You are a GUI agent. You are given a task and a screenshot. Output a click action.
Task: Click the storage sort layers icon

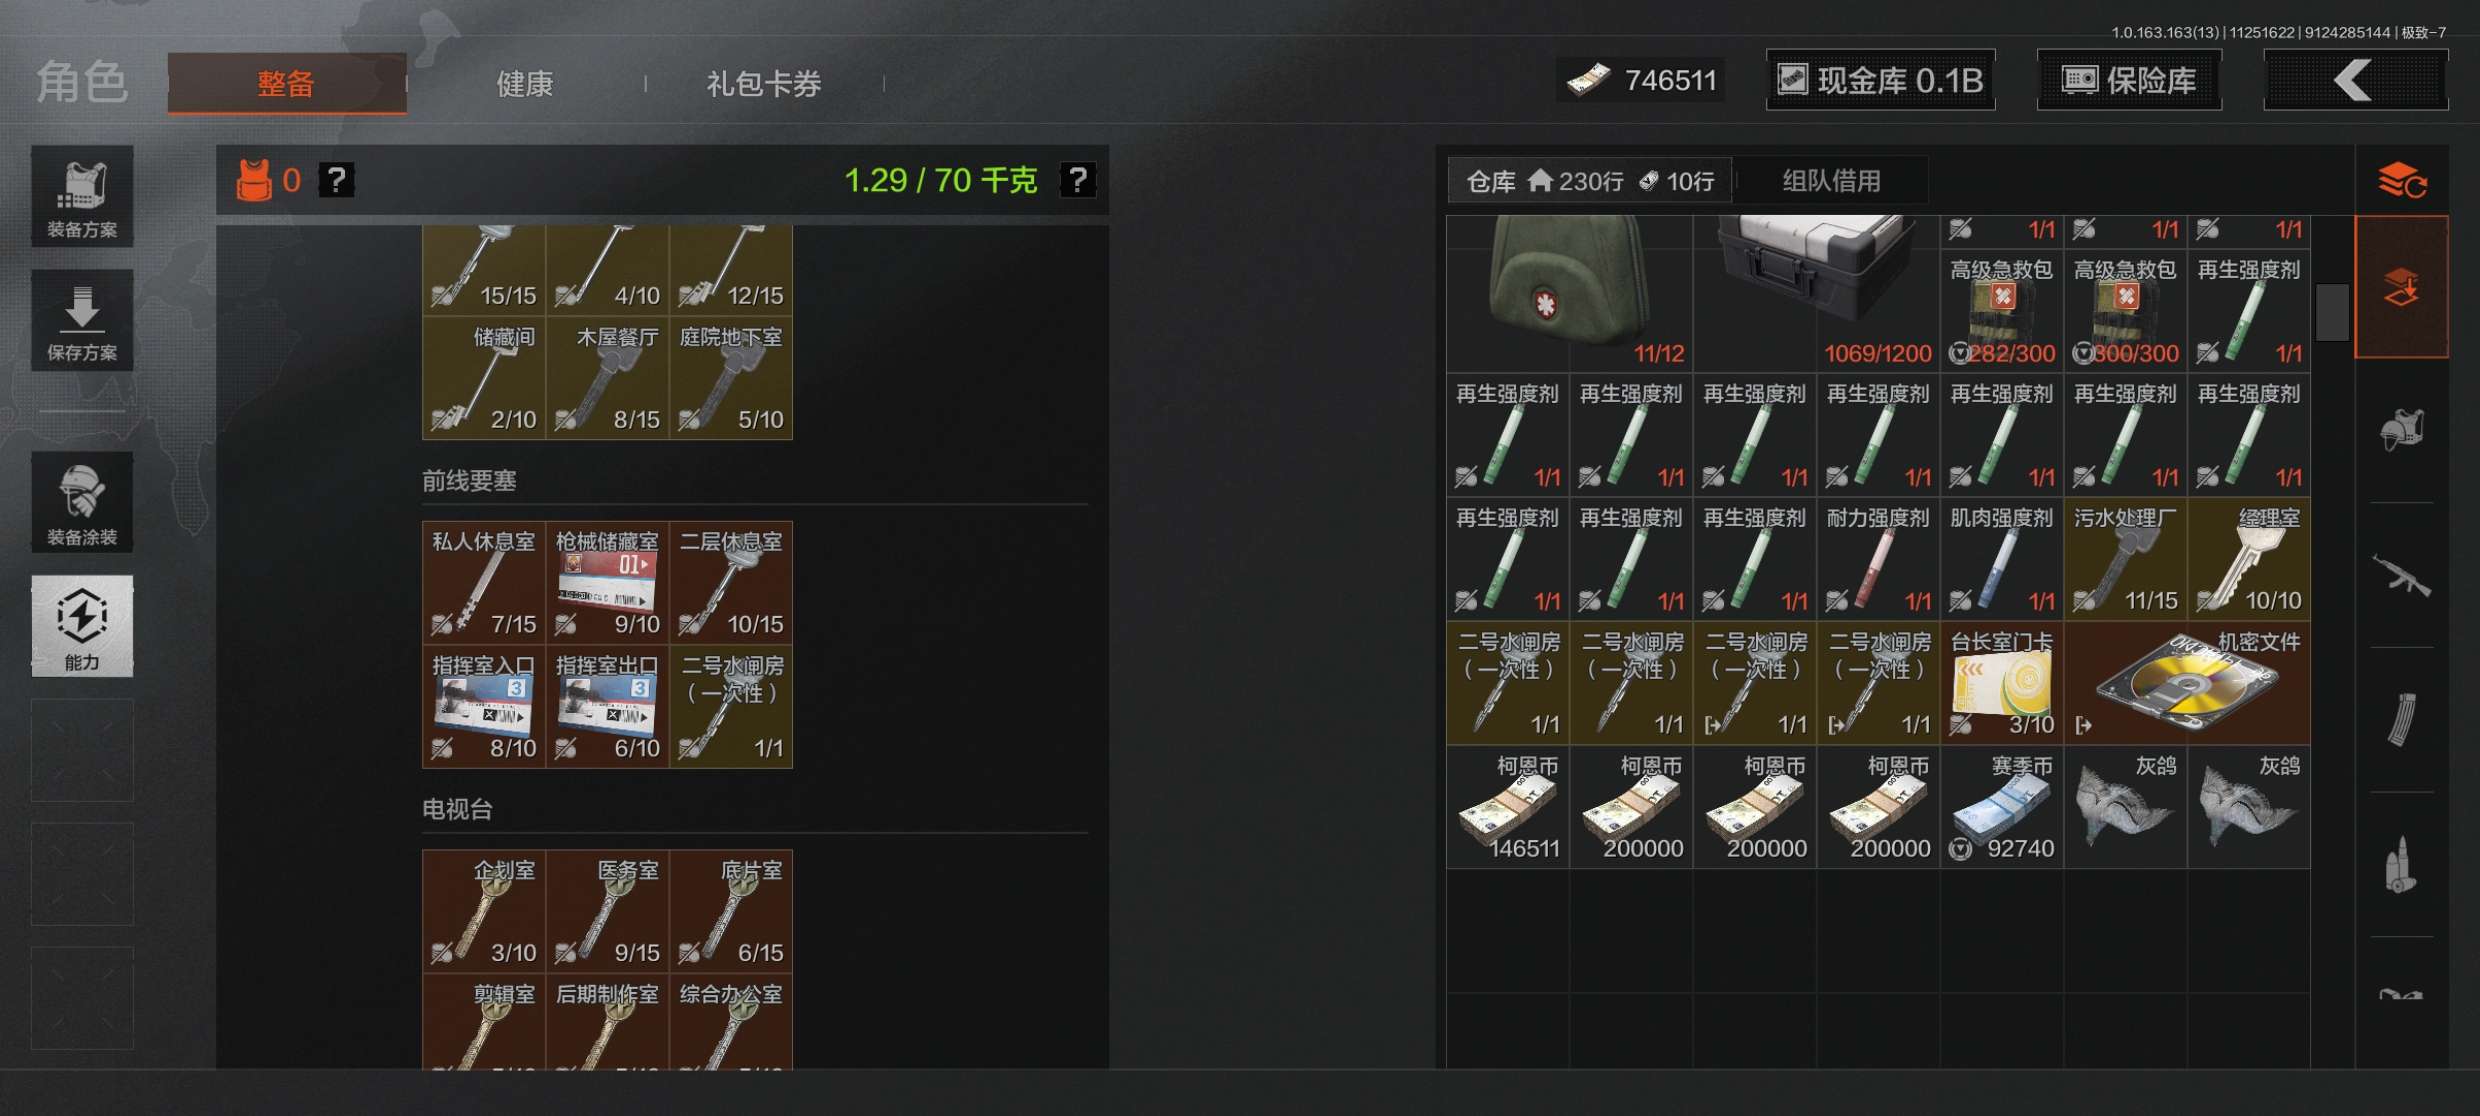click(2402, 181)
